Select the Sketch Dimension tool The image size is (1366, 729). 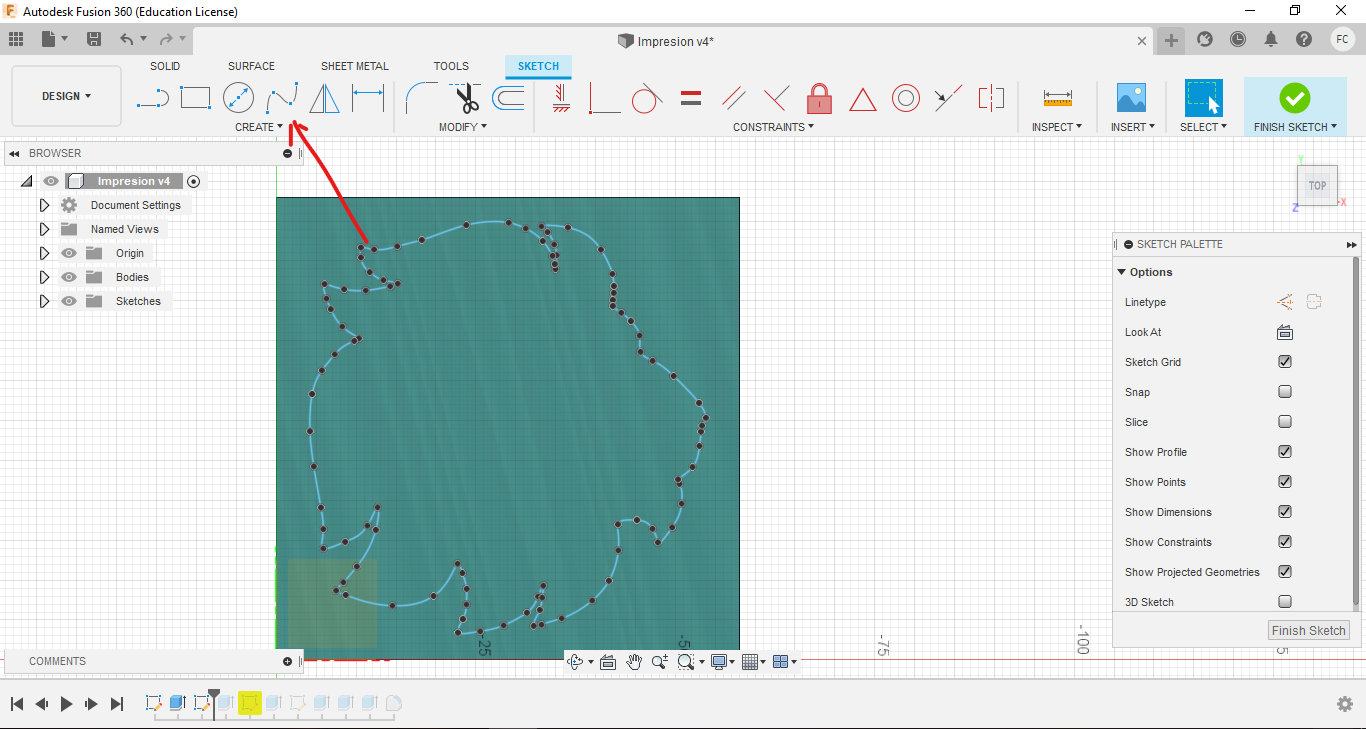pyautogui.click(x=368, y=97)
